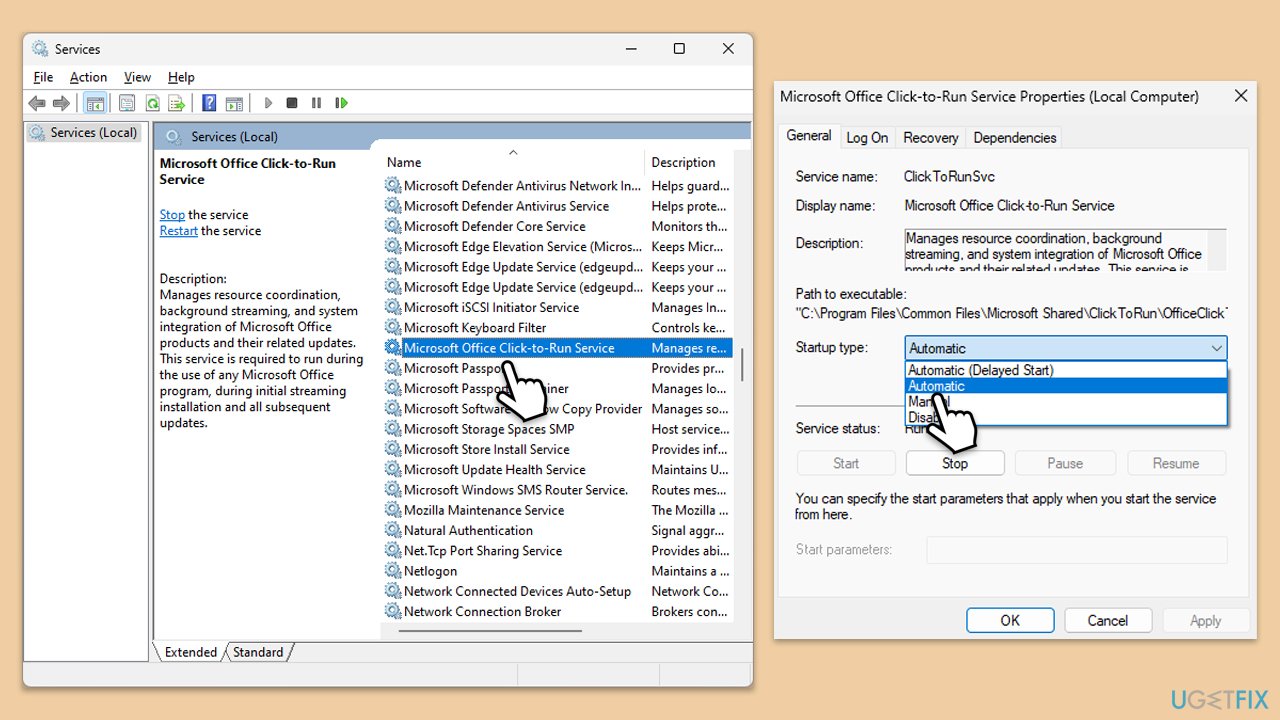
Task: Click gear icon of Microsoft iSCSI Initiator Service
Action: (393, 308)
